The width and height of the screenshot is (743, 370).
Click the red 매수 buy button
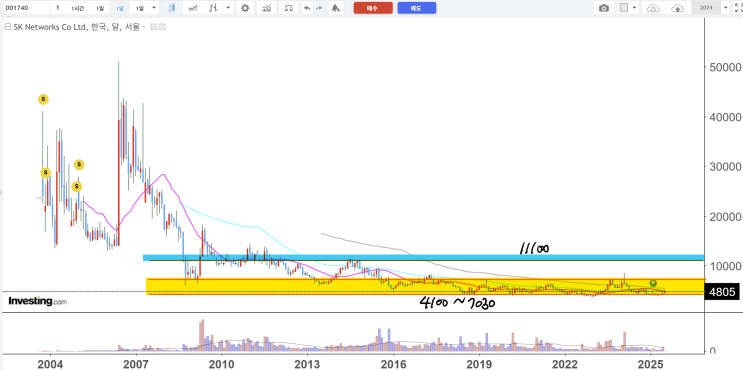pyautogui.click(x=373, y=8)
